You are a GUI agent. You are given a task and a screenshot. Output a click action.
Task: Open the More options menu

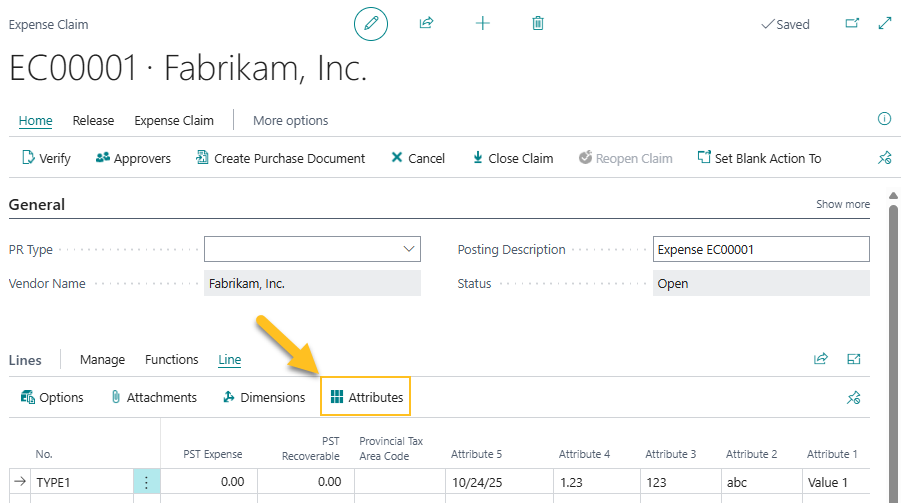[x=290, y=121]
